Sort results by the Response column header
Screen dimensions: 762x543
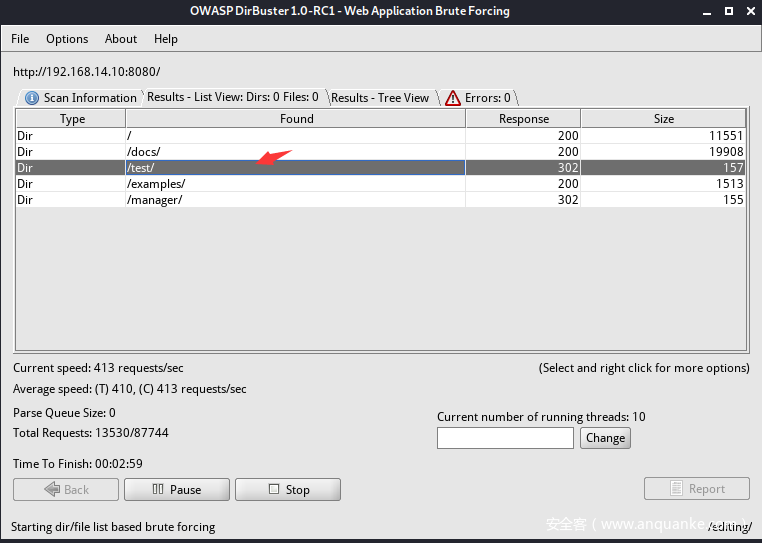coord(523,119)
